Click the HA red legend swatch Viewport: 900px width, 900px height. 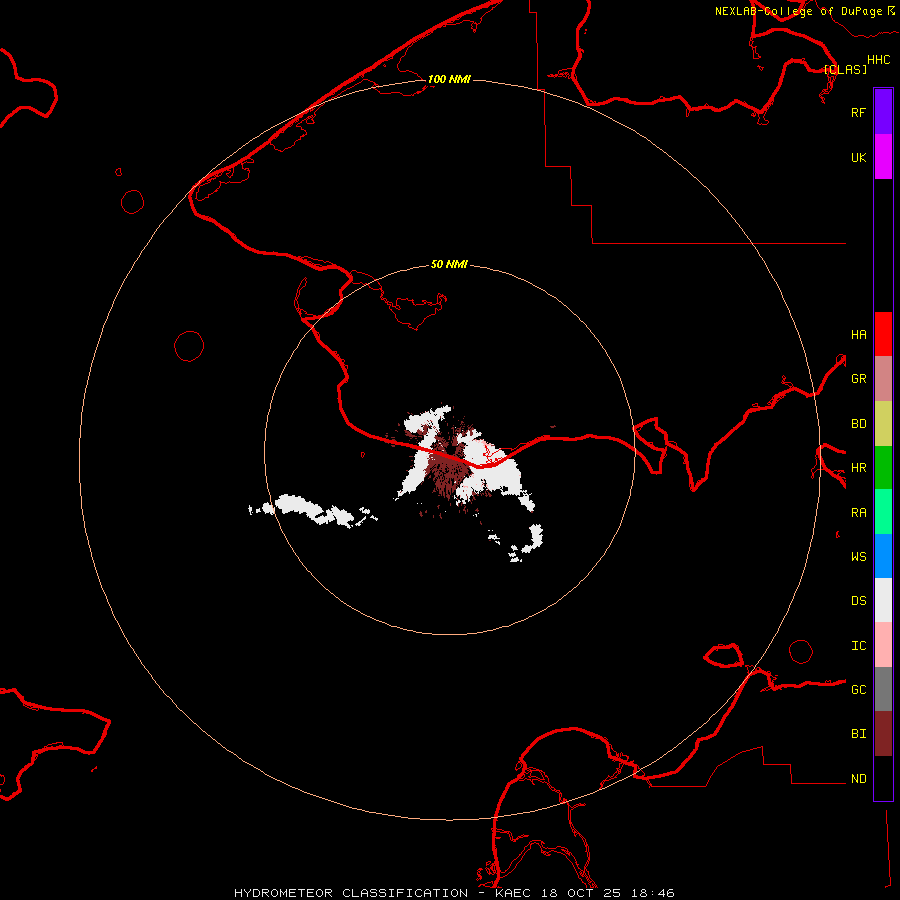(883, 334)
